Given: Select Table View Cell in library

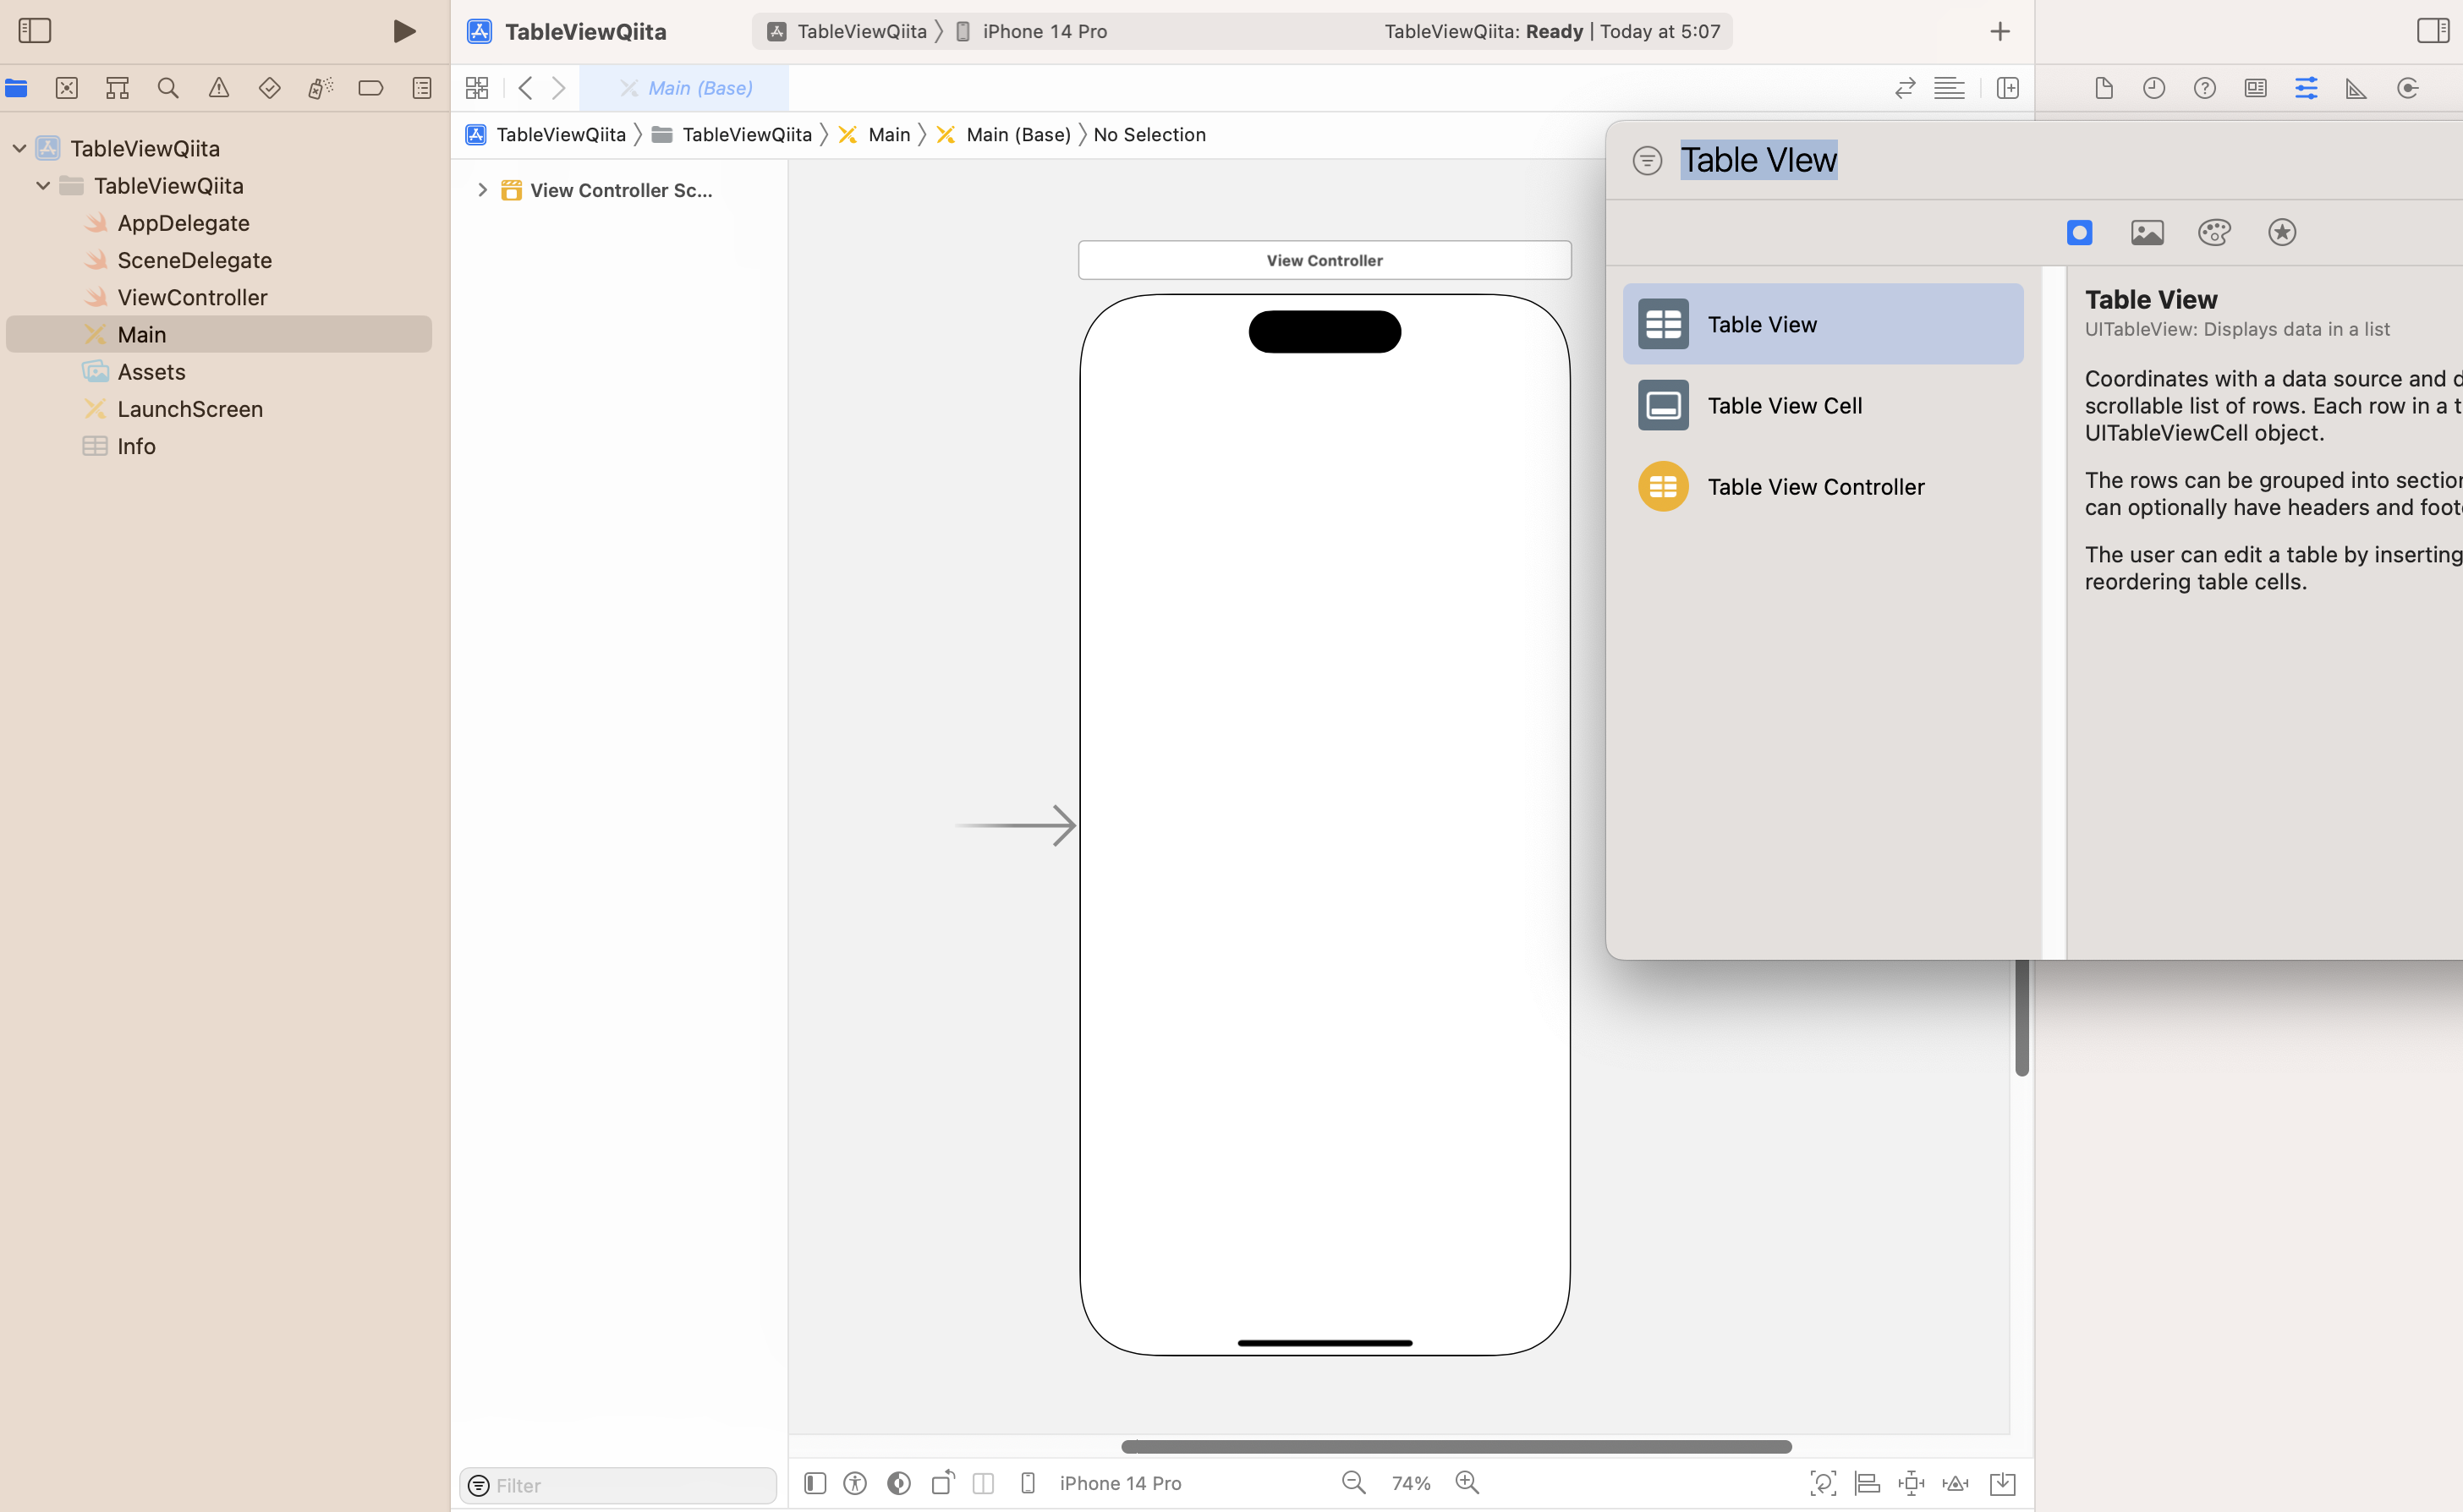Looking at the screenshot, I should 1784,405.
